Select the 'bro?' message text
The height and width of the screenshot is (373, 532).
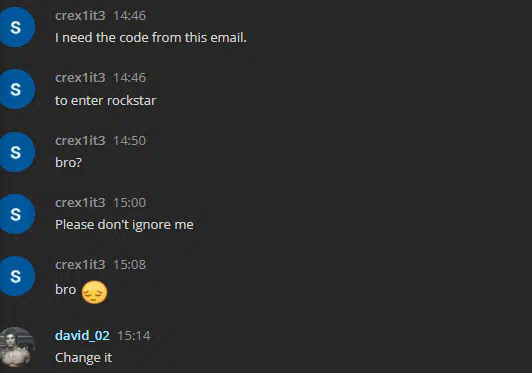(68, 163)
